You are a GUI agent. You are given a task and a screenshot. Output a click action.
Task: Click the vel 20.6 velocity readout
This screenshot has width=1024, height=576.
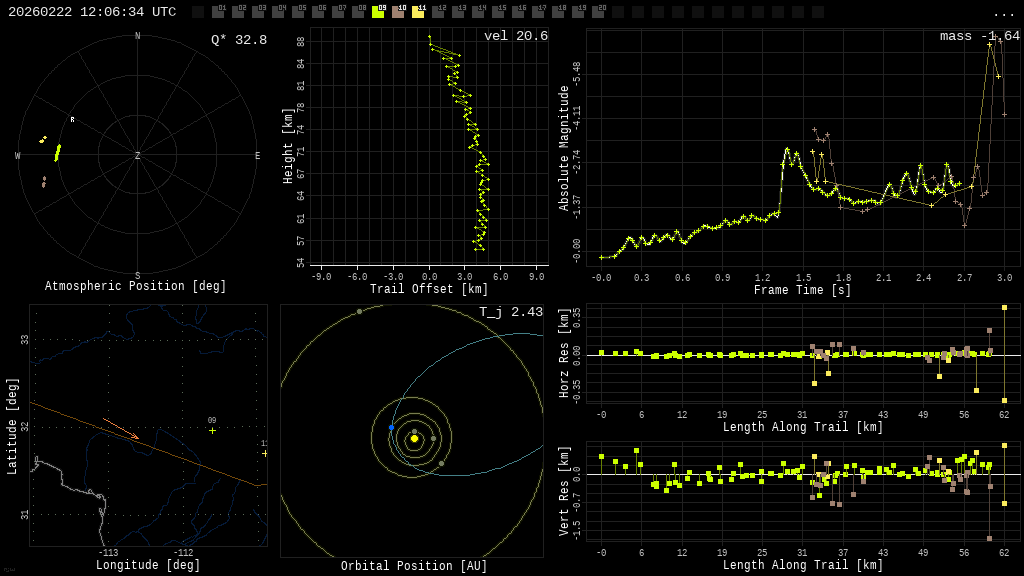(515, 36)
